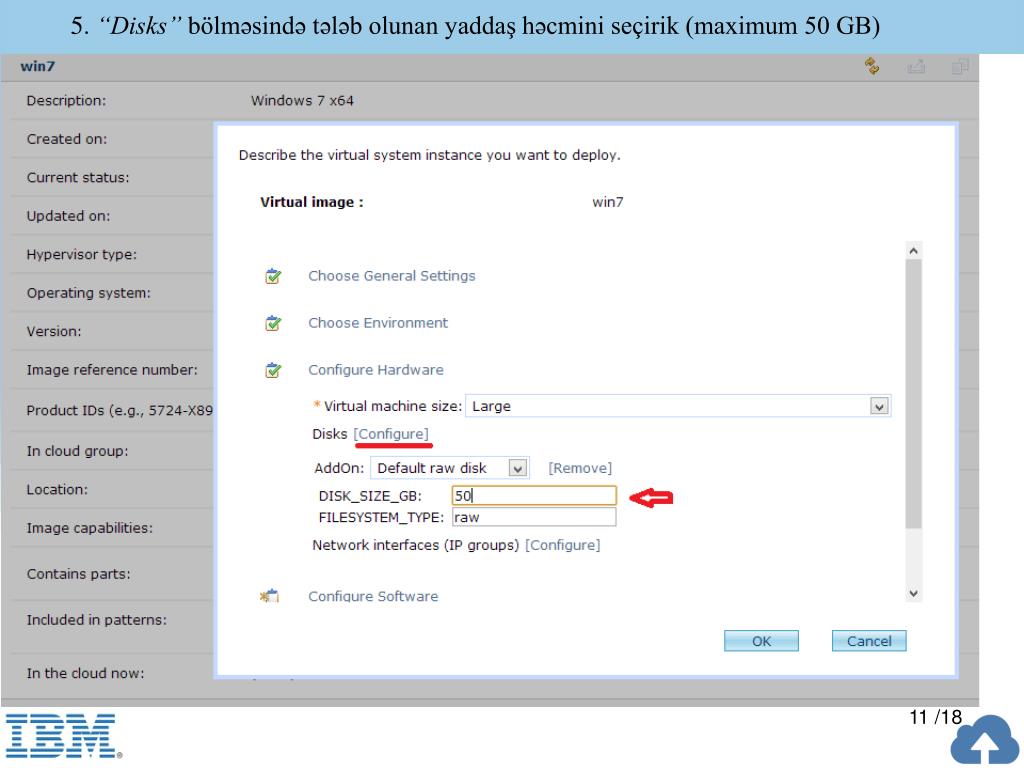This screenshot has width=1024, height=768.
Task: Expand the Configure Software section
Action: [373, 596]
